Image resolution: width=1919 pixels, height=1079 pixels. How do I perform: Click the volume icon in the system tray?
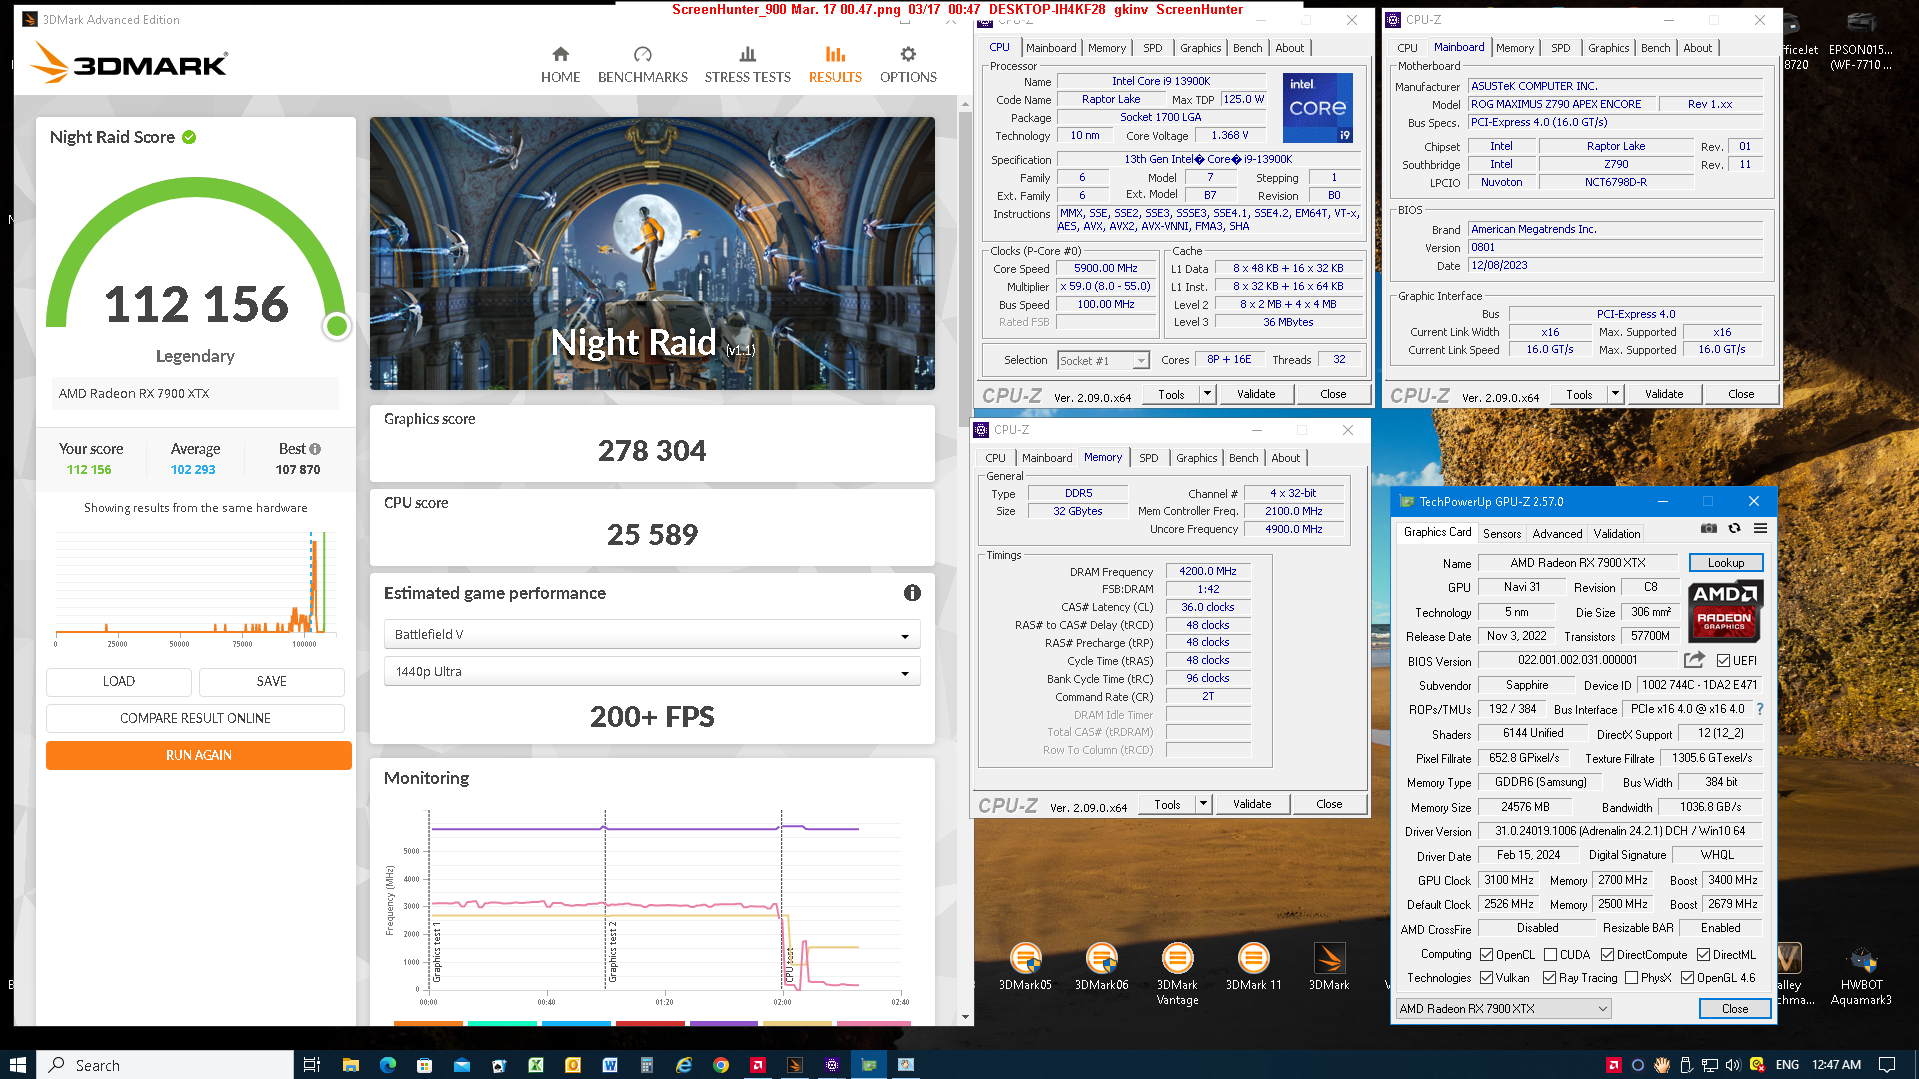[1733, 1065]
